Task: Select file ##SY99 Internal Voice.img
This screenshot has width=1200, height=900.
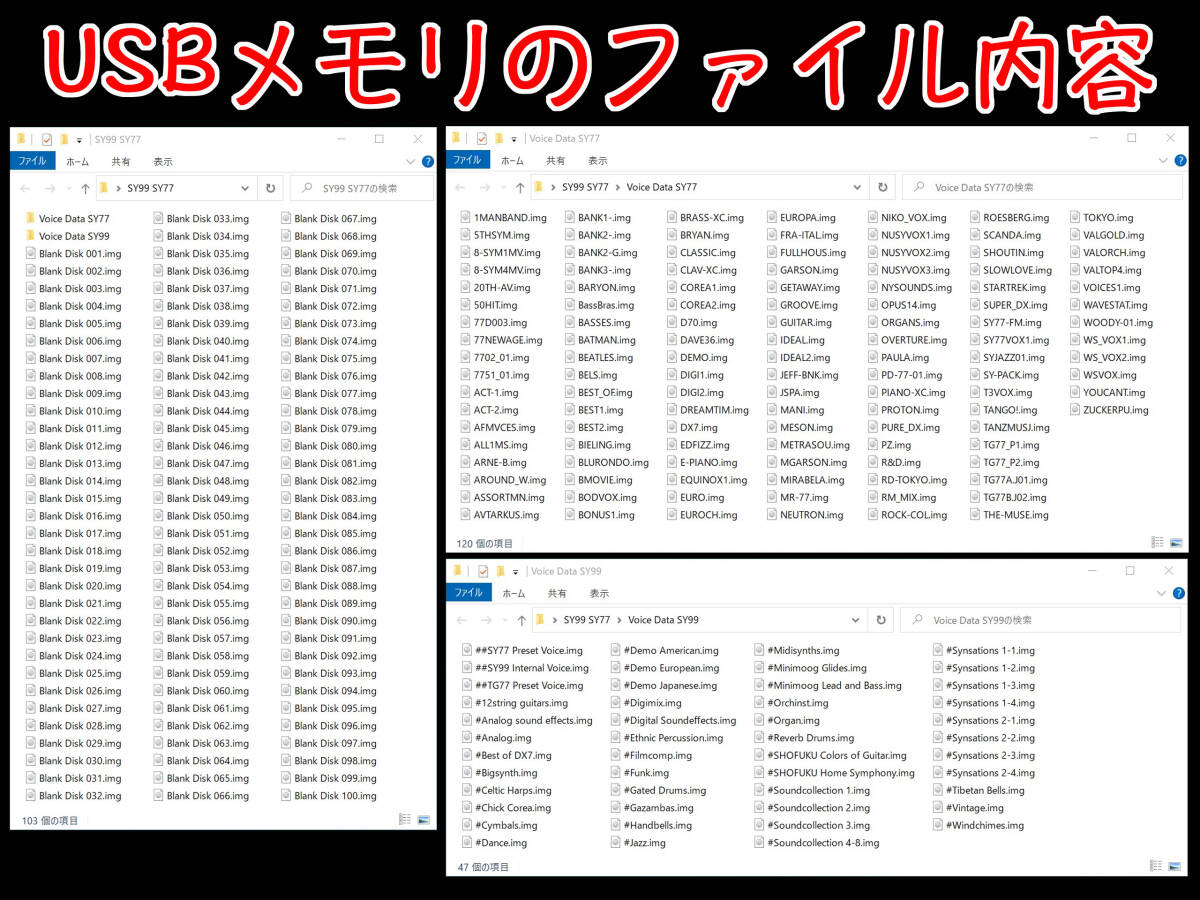Action: pyautogui.click(x=524, y=668)
